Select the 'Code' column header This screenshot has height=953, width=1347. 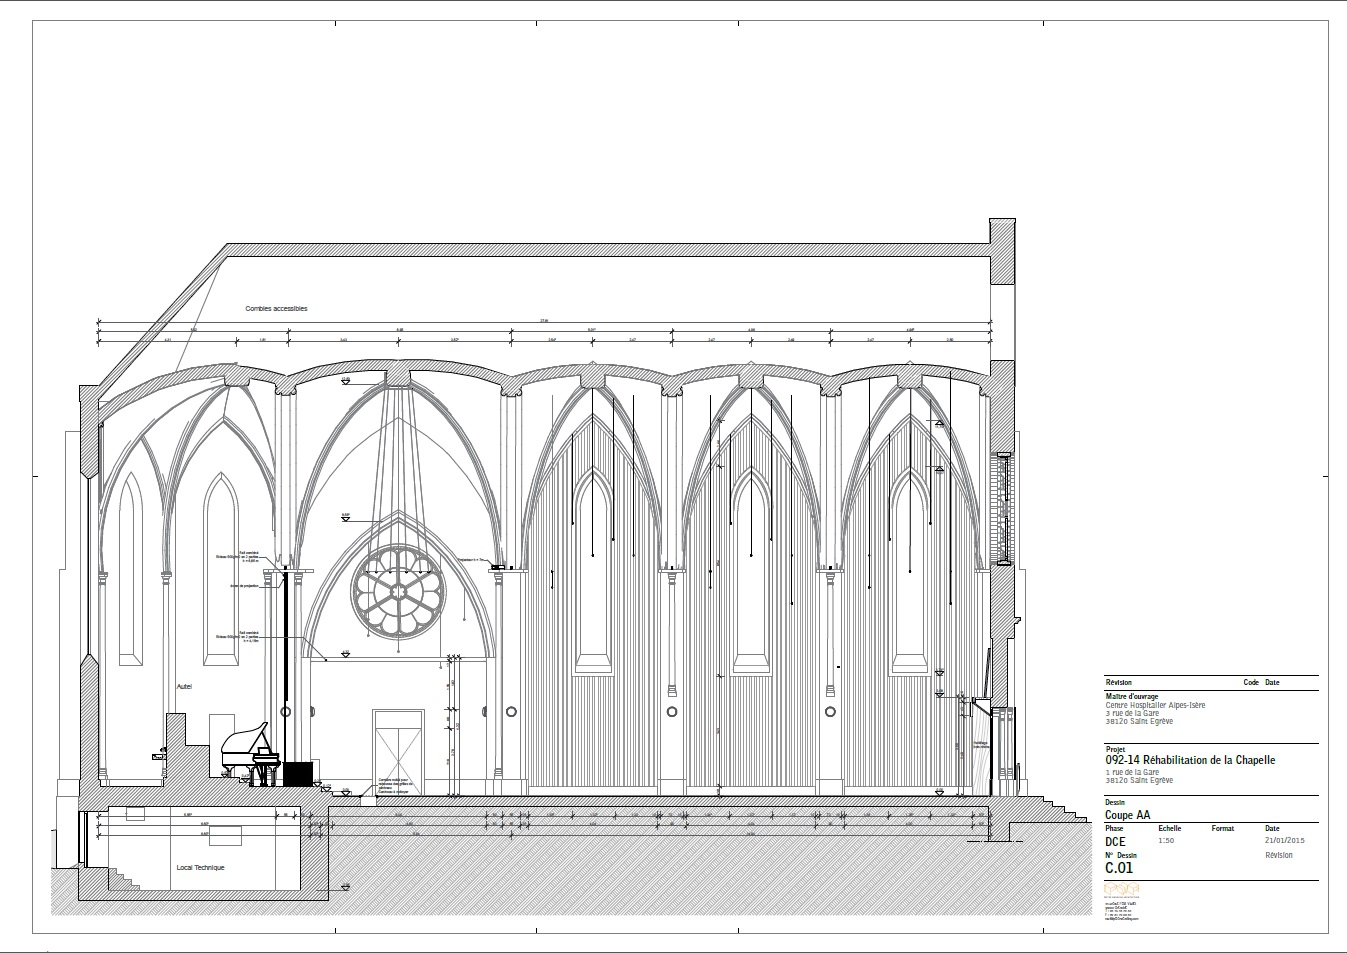[1250, 682]
